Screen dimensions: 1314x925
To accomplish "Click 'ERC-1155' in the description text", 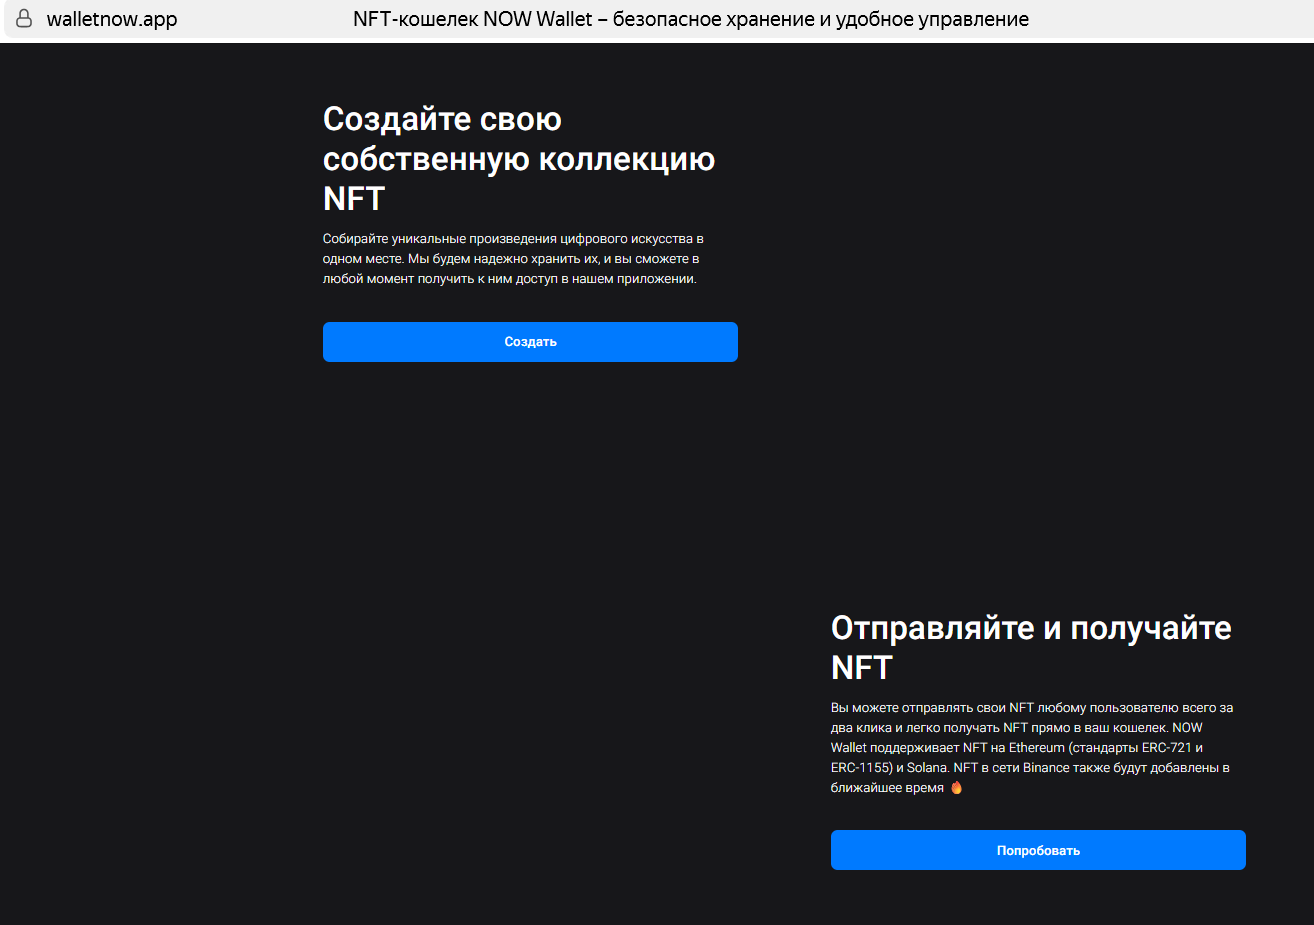I will 860,768.
